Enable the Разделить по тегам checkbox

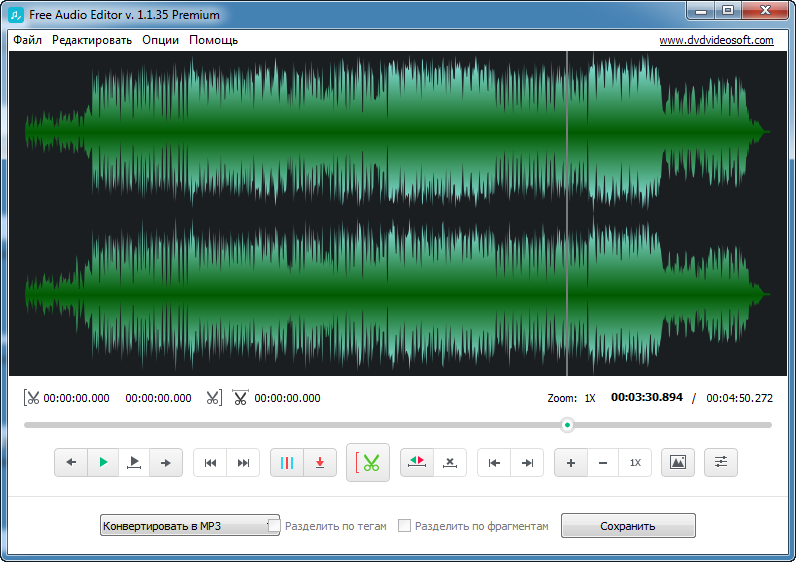pyautogui.click(x=274, y=525)
